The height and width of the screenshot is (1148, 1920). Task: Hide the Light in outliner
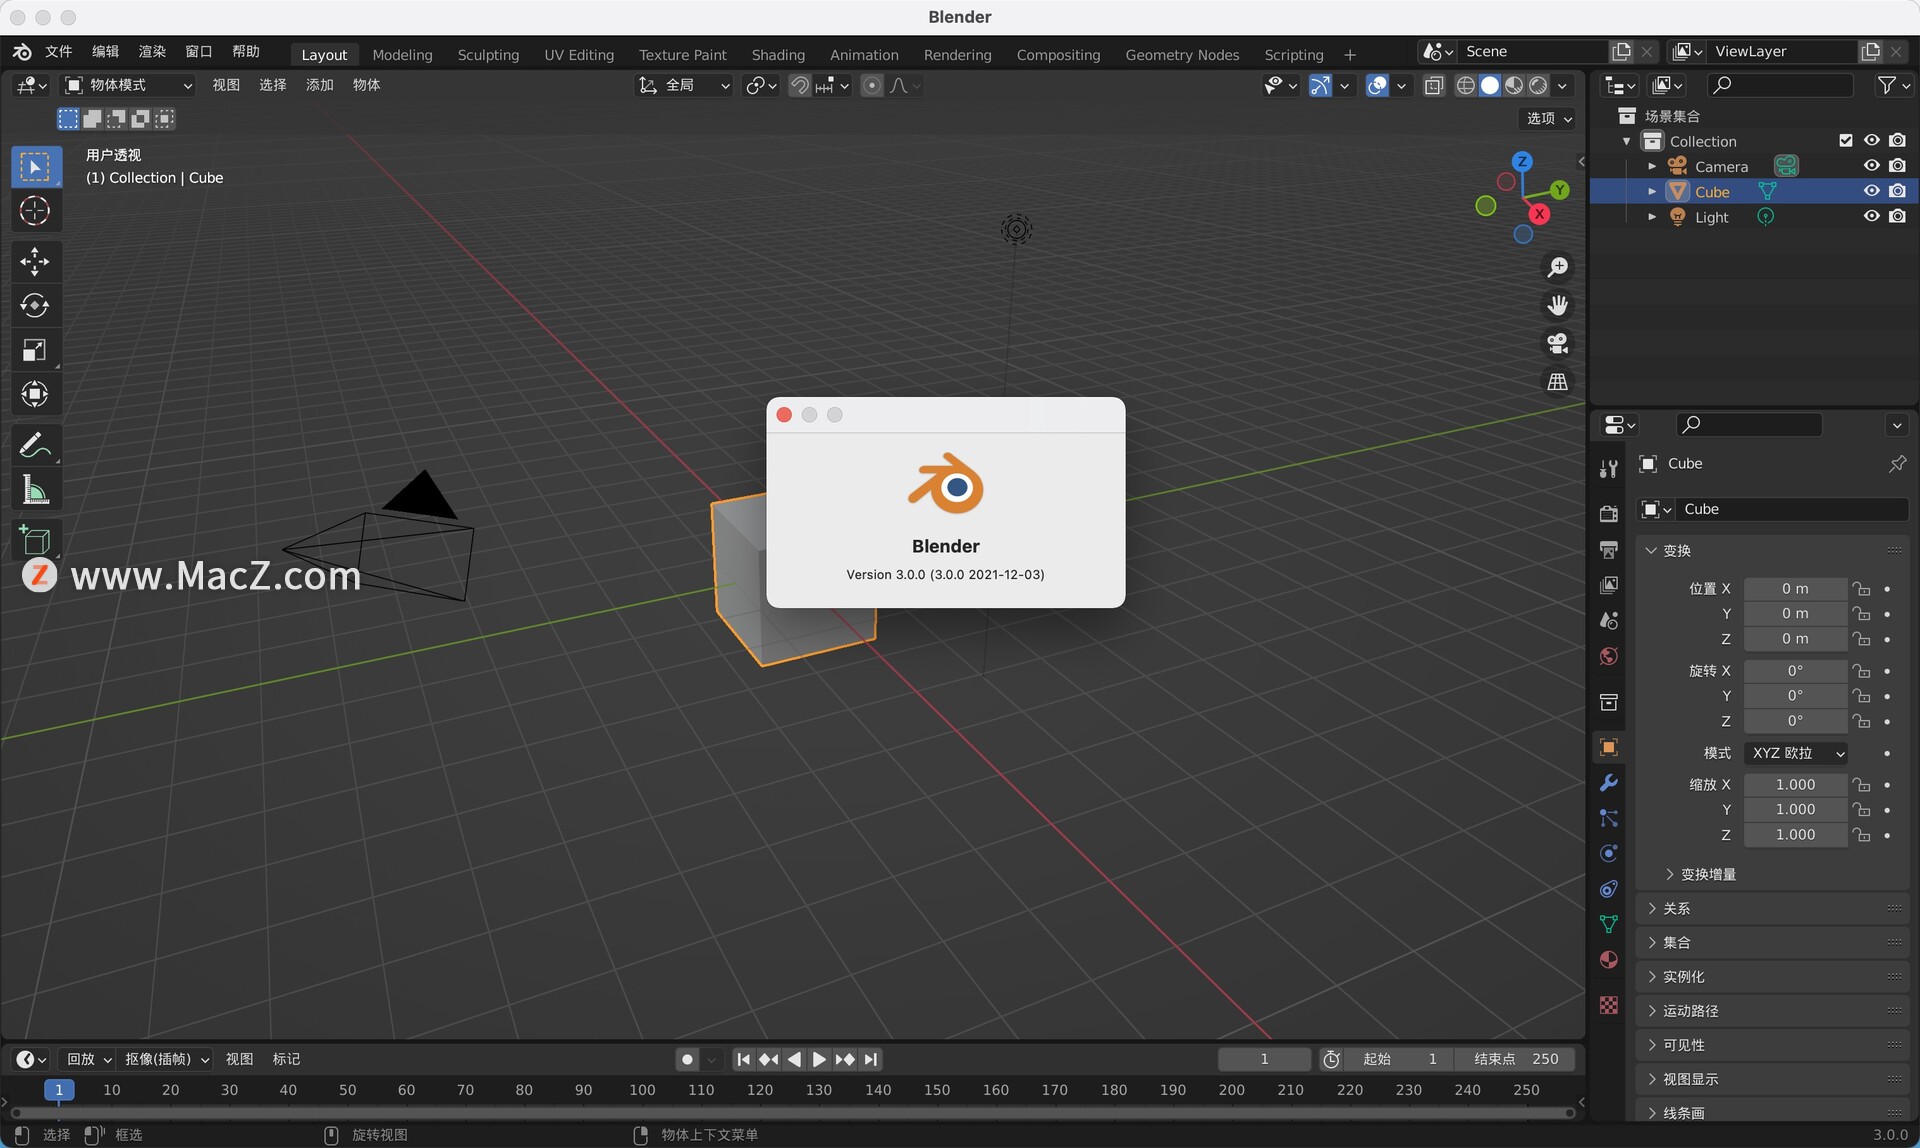tap(1871, 216)
